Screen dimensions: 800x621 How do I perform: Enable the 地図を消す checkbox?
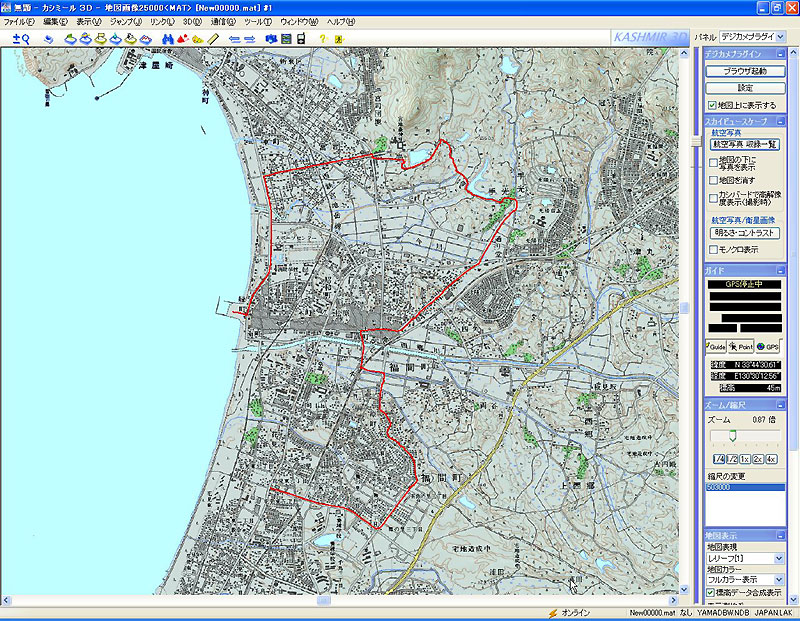[713, 180]
